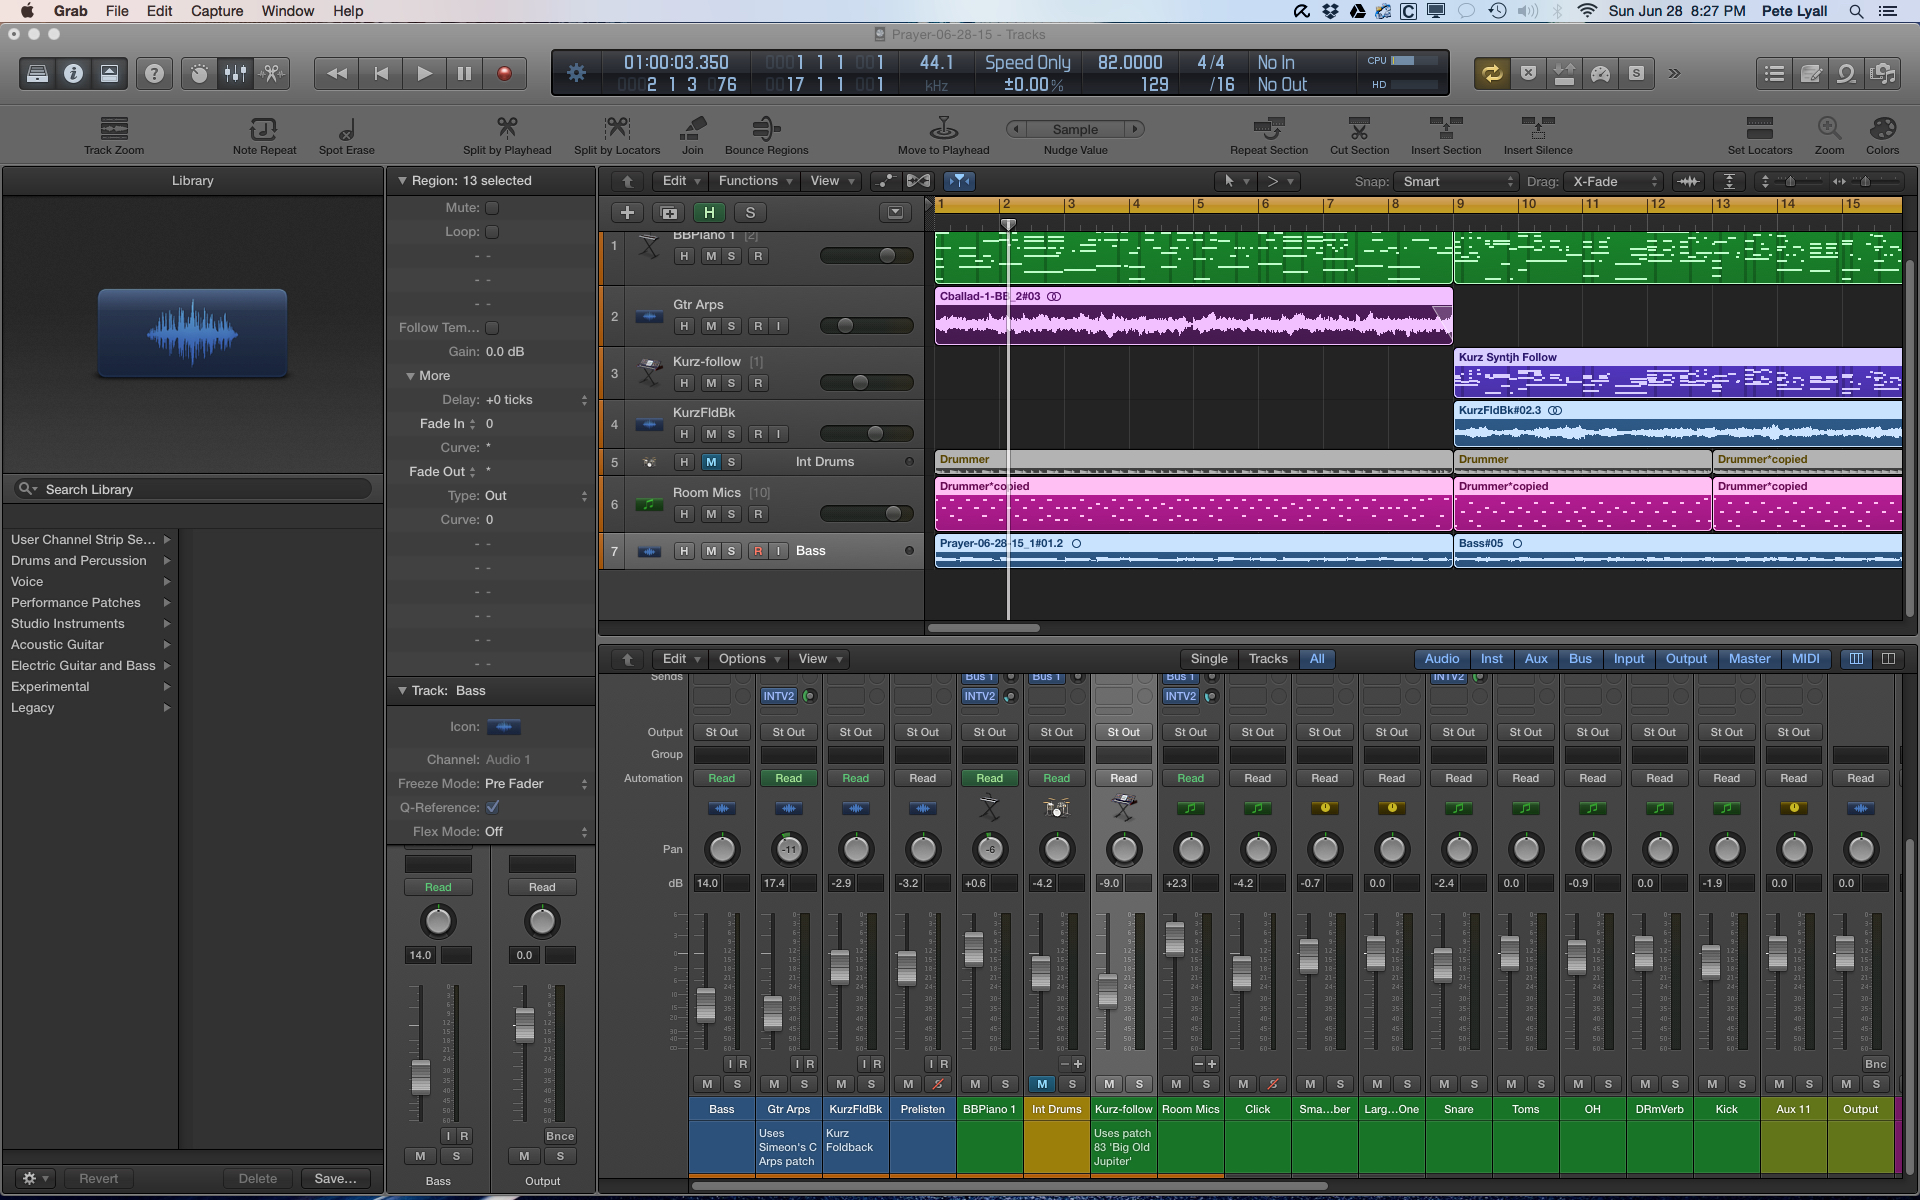Click the Bounce Regions toolbar icon

(766, 128)
